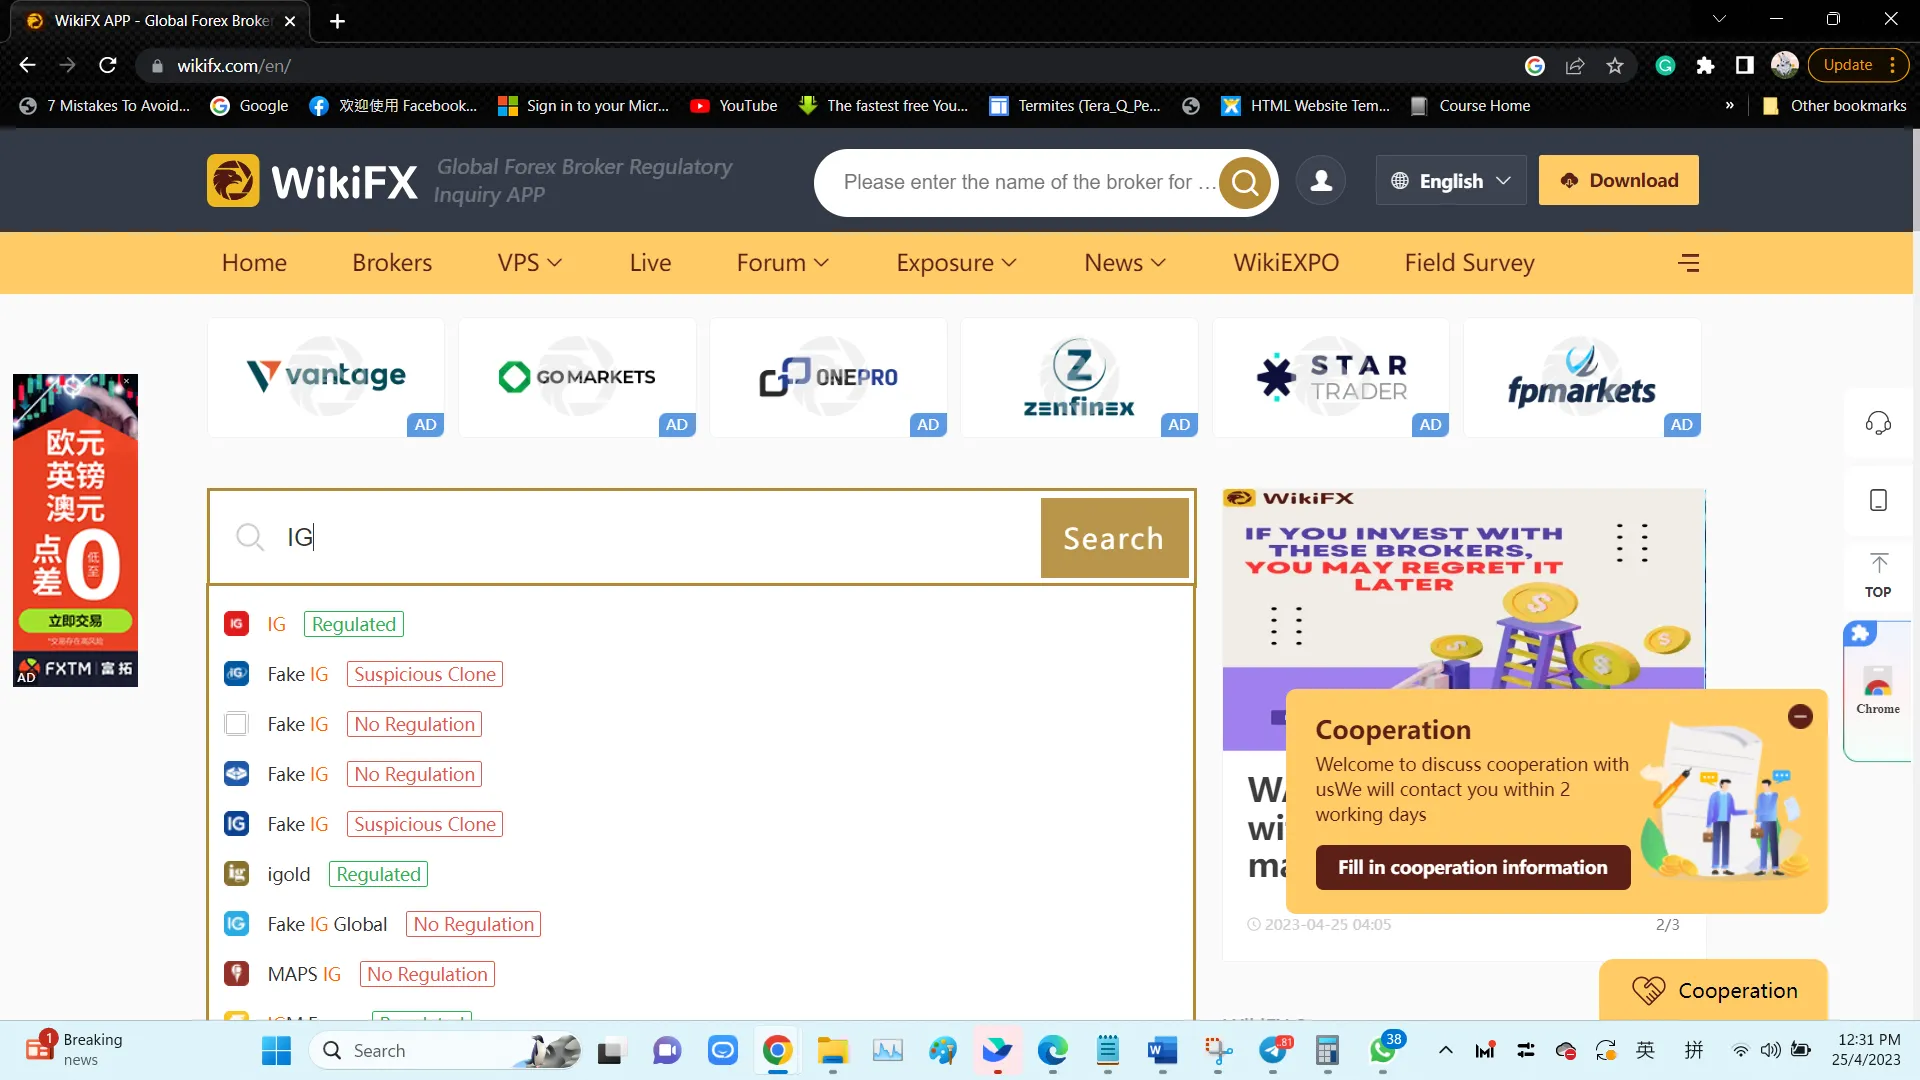Go to the Home menu

[254, 263]
